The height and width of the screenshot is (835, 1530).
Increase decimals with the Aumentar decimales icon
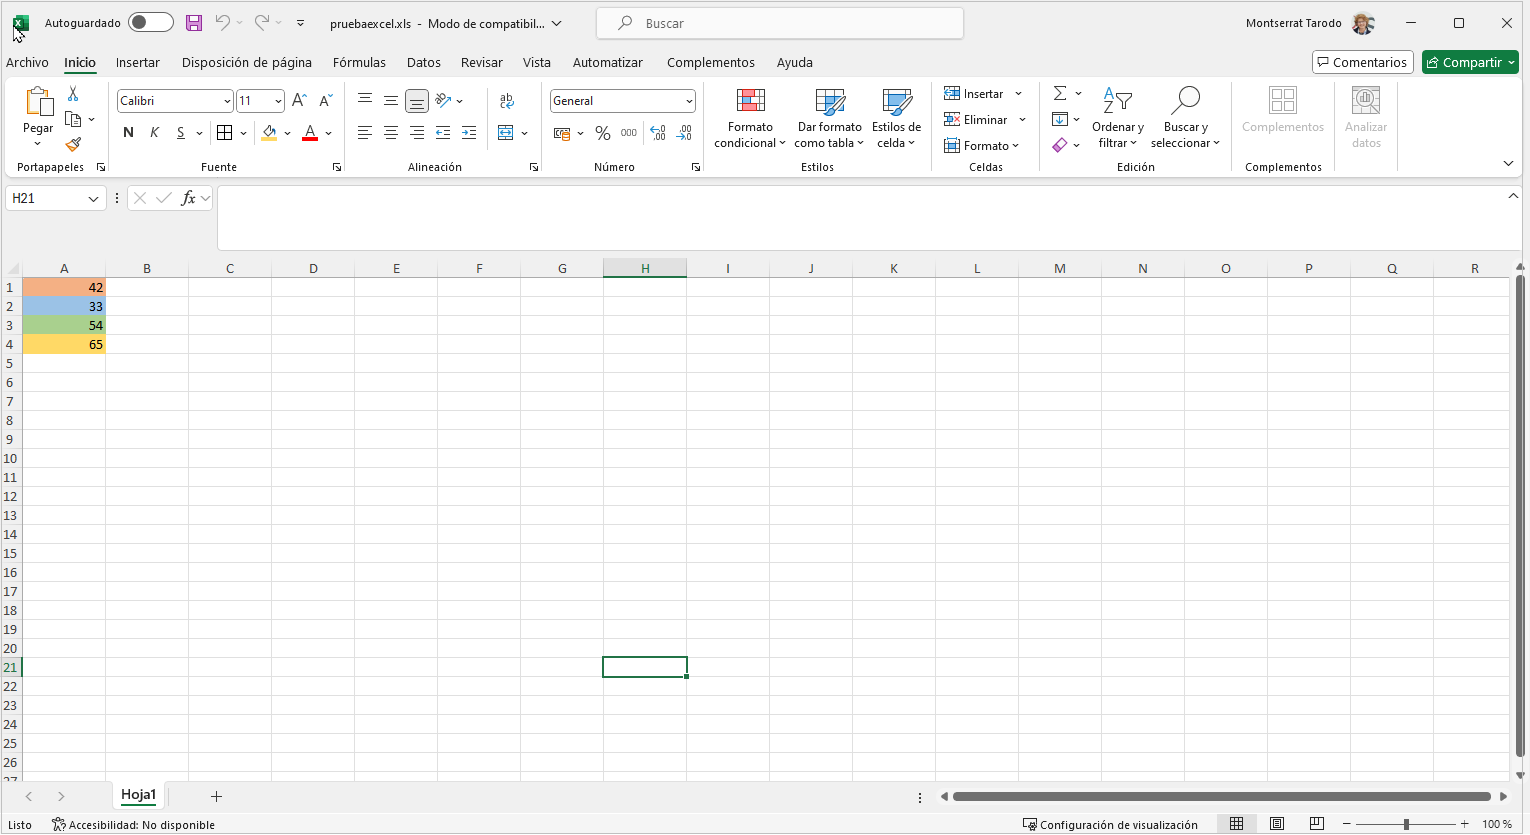click(658, 132)
